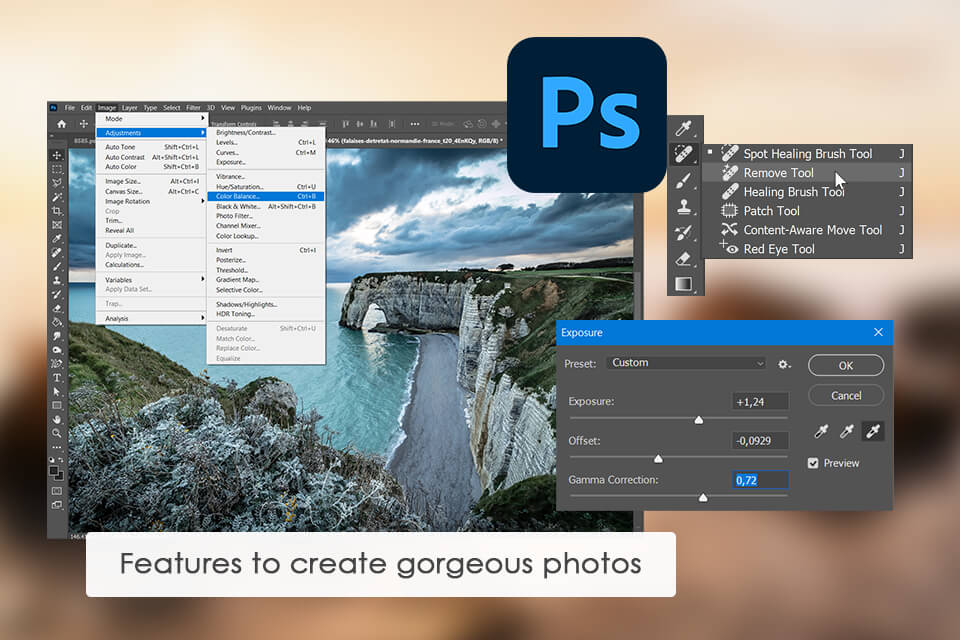
Task: Select the Magic Wand tool
Action: pyautogui.click(x=57, y=196)
